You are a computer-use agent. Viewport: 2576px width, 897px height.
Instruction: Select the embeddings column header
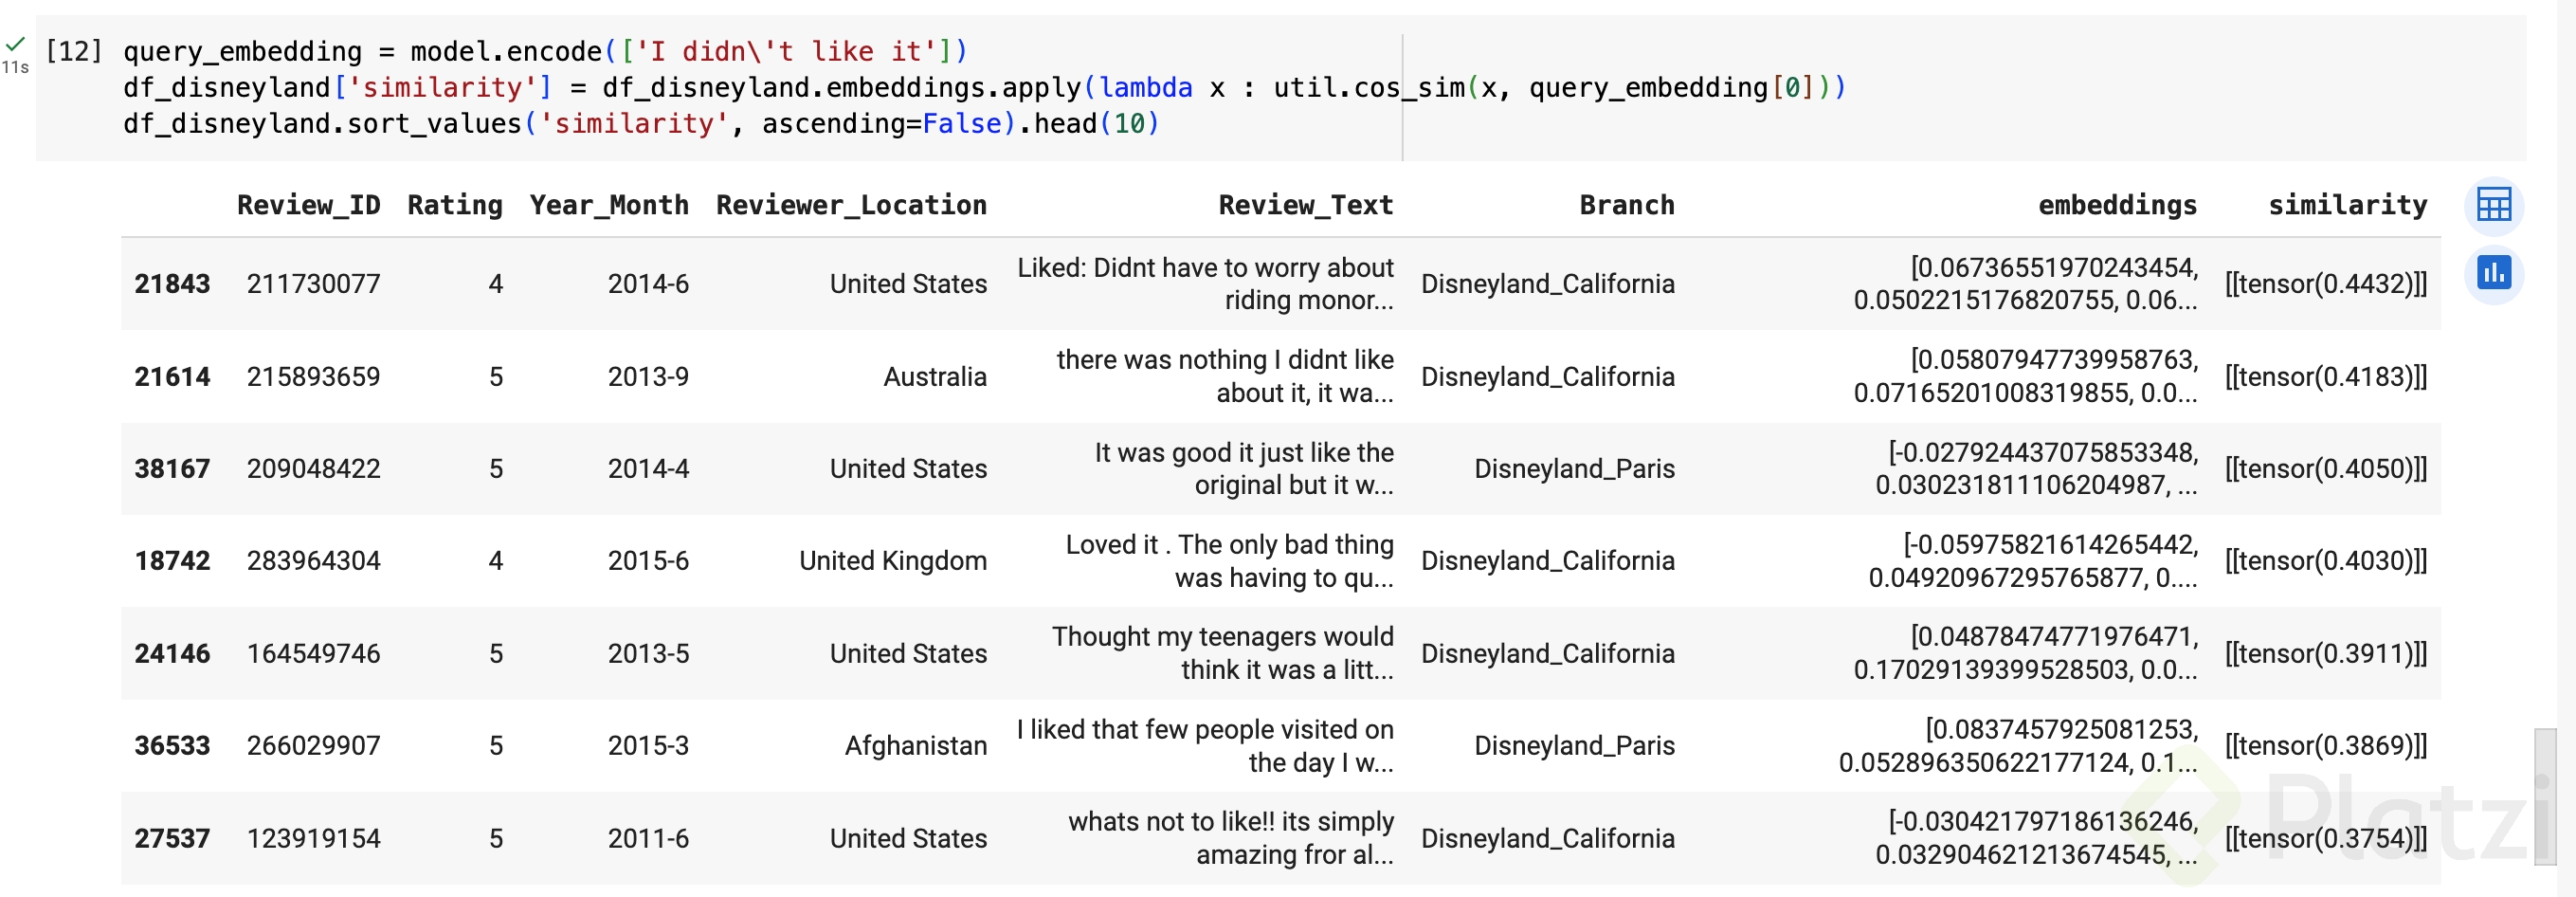point(2117,205)
